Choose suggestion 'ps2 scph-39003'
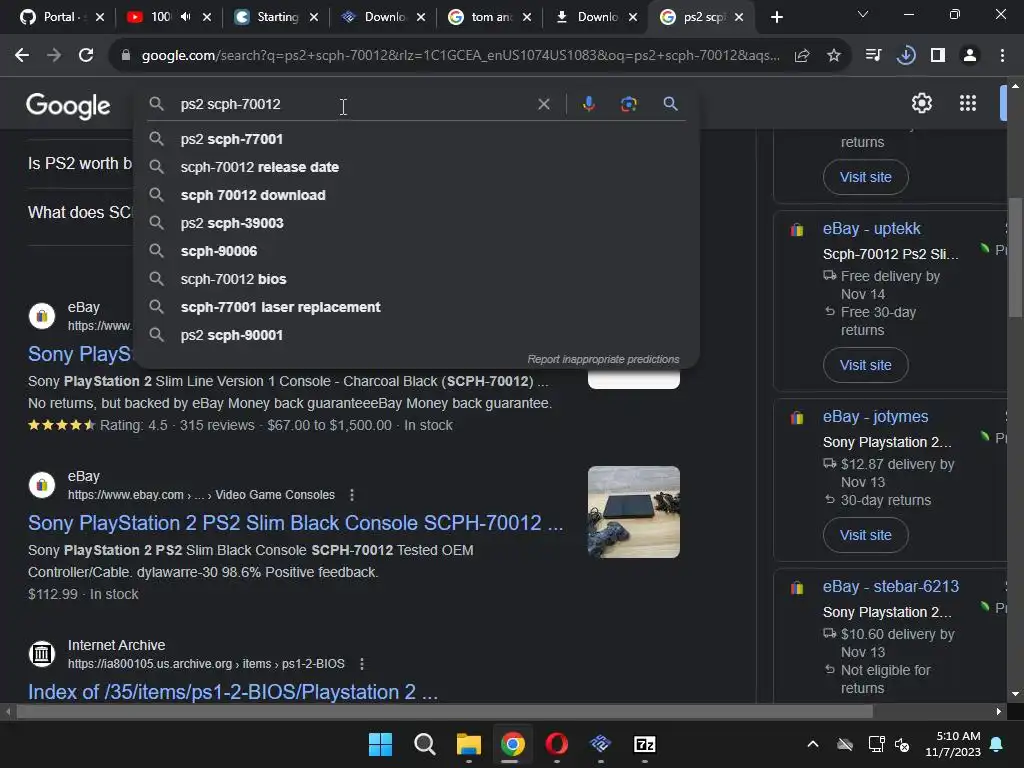 click(x=416, y=223)
